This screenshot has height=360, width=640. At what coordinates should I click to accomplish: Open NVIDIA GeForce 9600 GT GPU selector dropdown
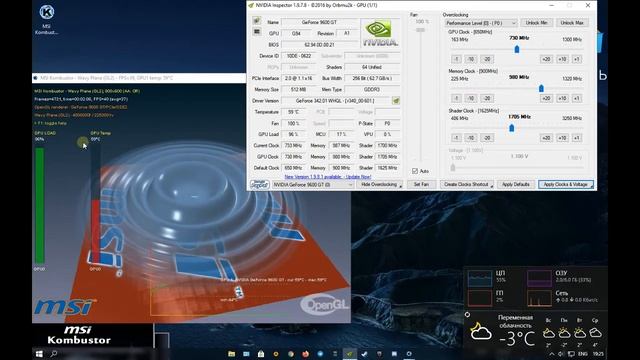[x=313, y=185]
